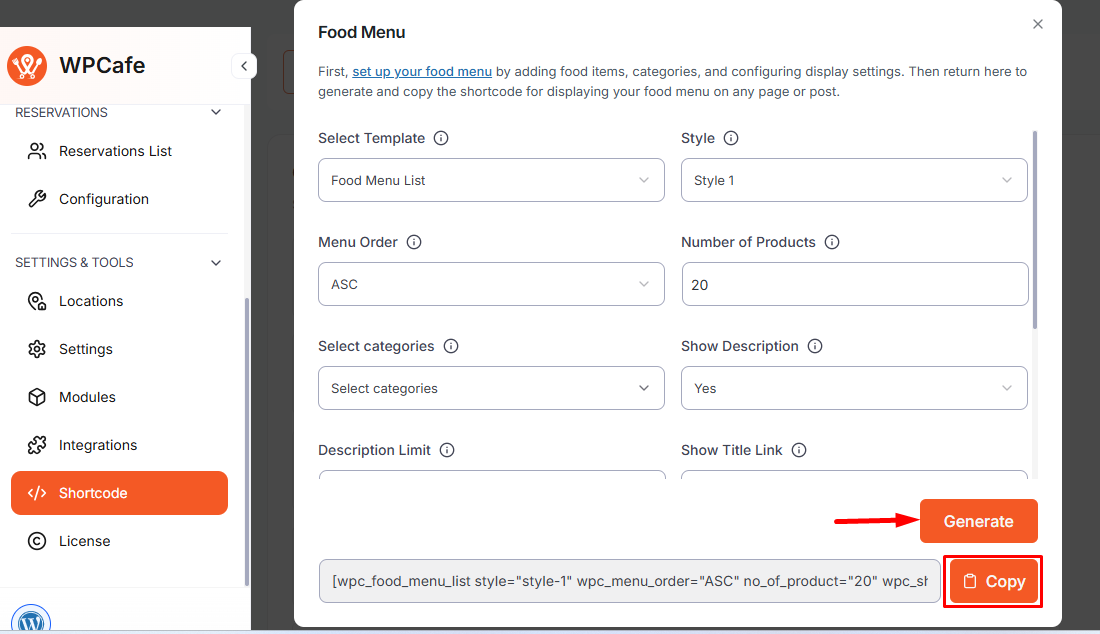Viewport: 1100px width, 634px height.
Task: Follow the 'set up your food menu' link
Action: pyautogui.click(x=422, y=72)
